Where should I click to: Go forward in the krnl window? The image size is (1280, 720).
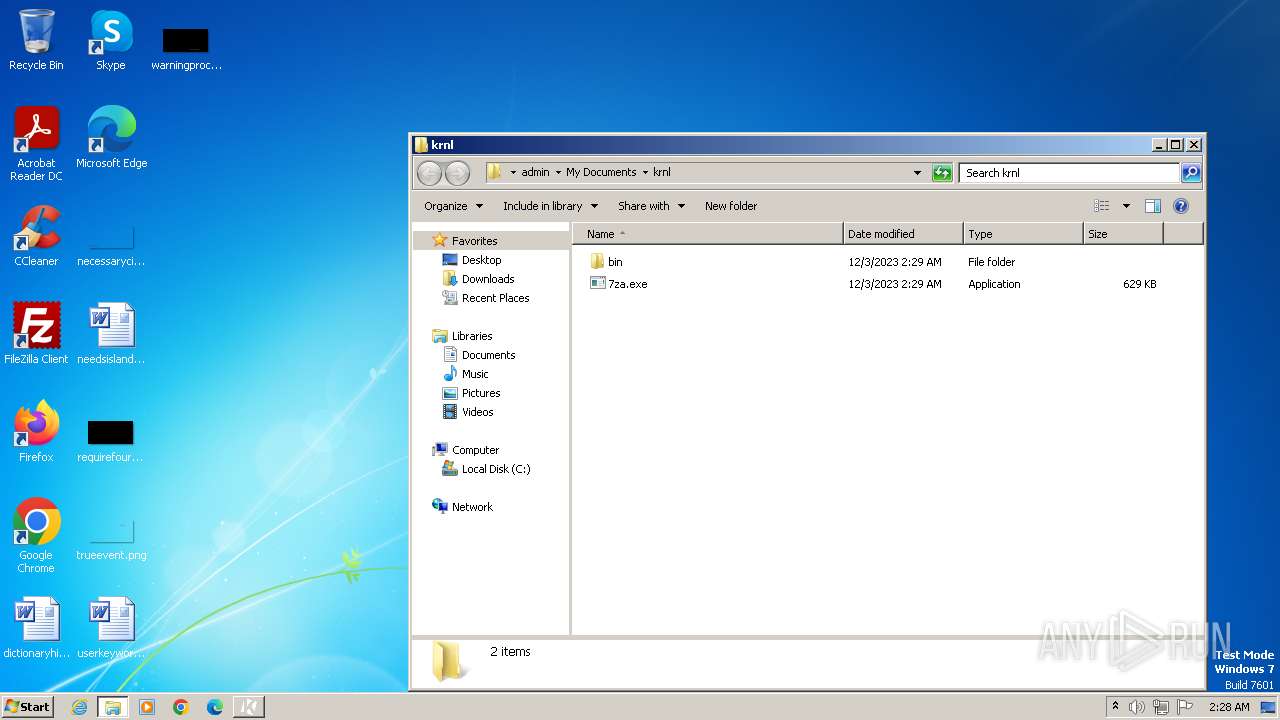(x=457, y=173)
